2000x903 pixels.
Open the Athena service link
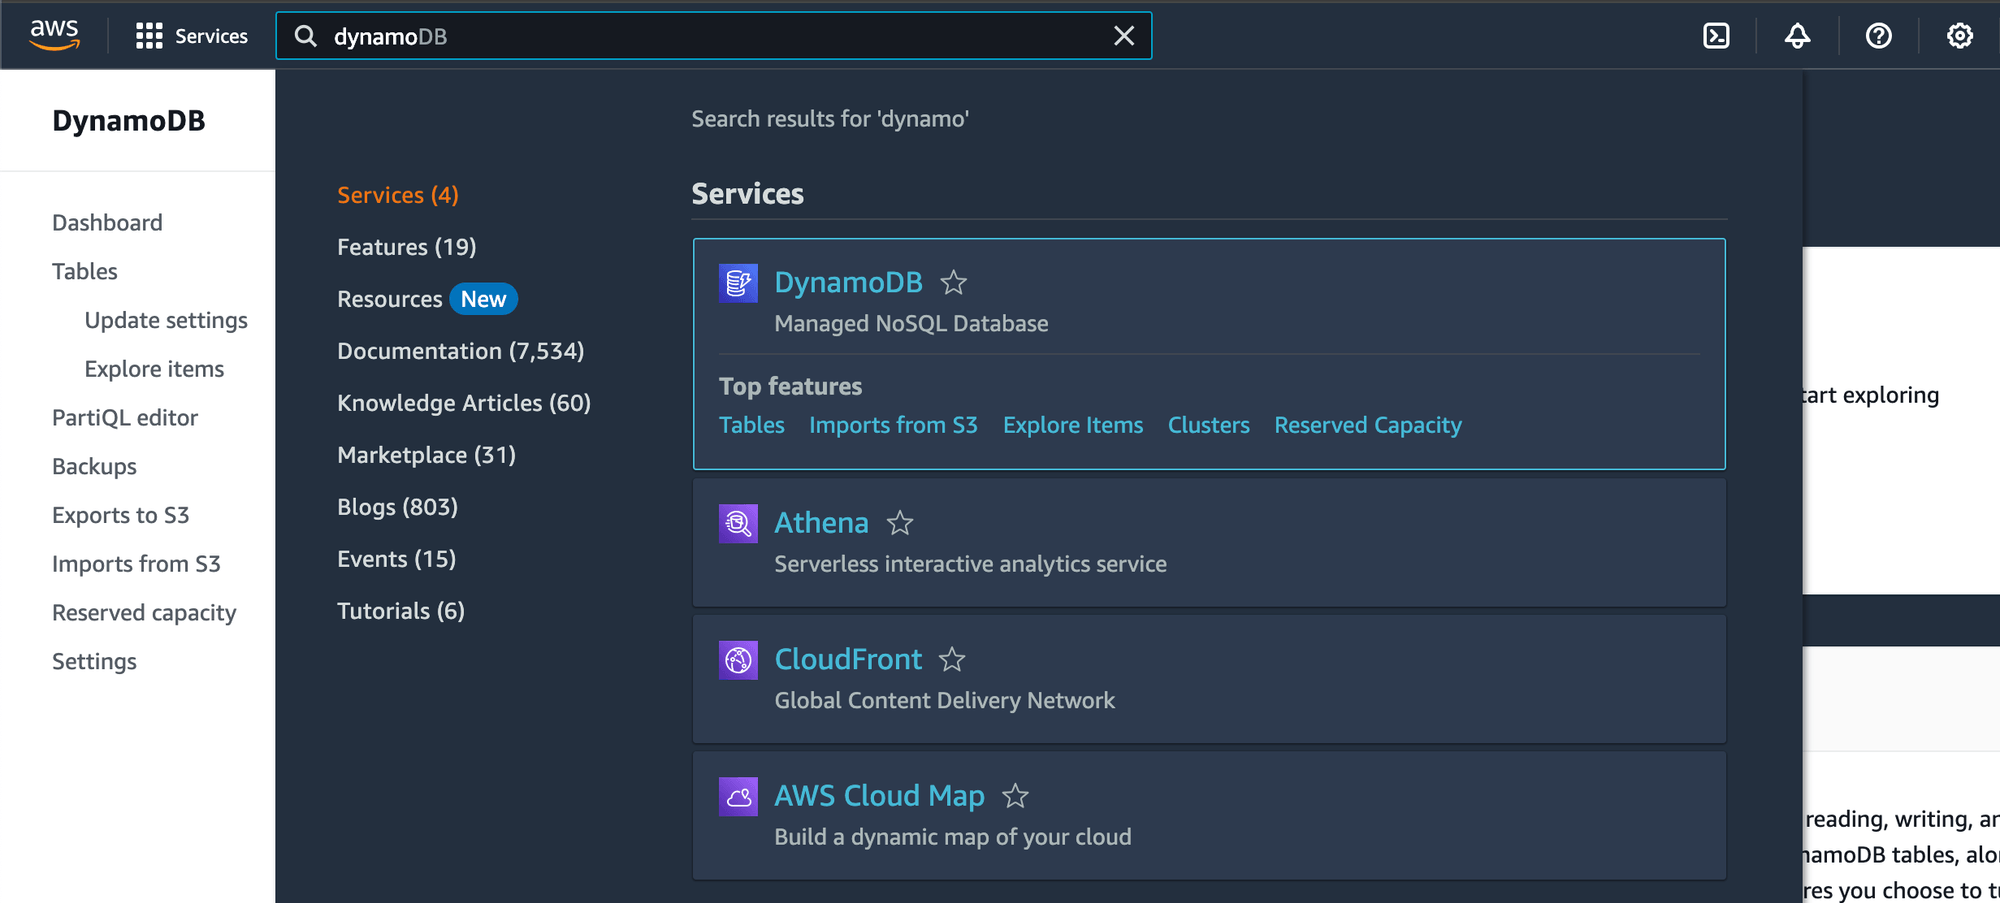pos(821,523)
